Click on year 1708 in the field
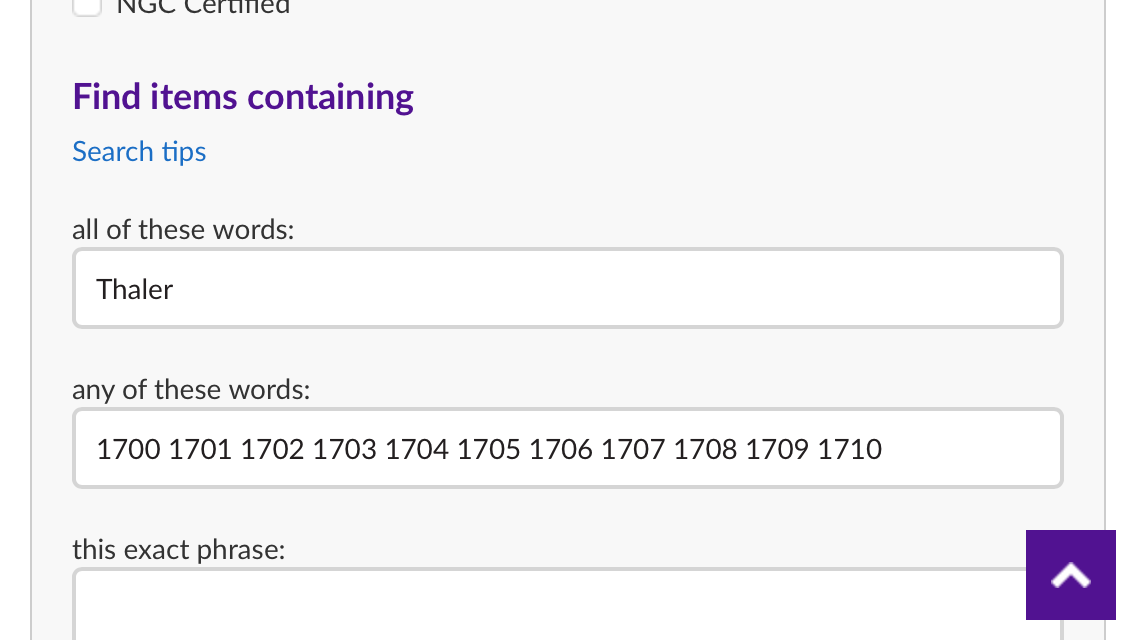1136x640 pixels. click(x=705, y=449)
